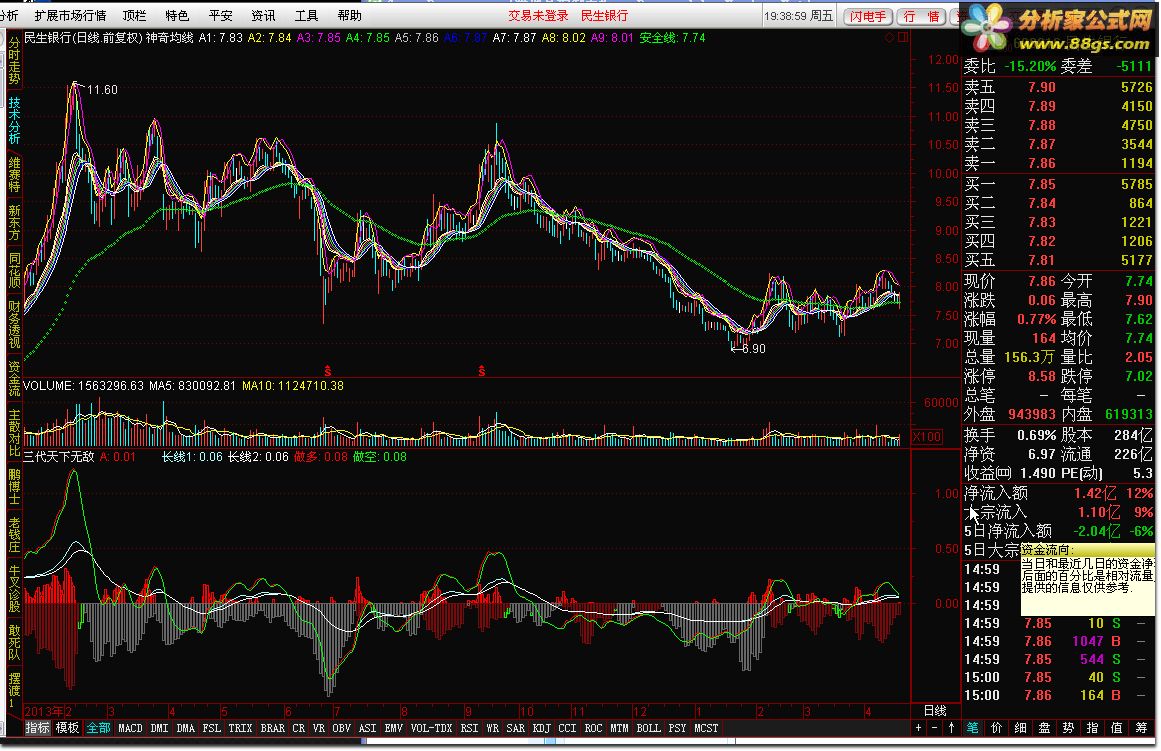Click the 交易未登录 login status
This screenshot has height=751, width=1161.
pos(538,16)
